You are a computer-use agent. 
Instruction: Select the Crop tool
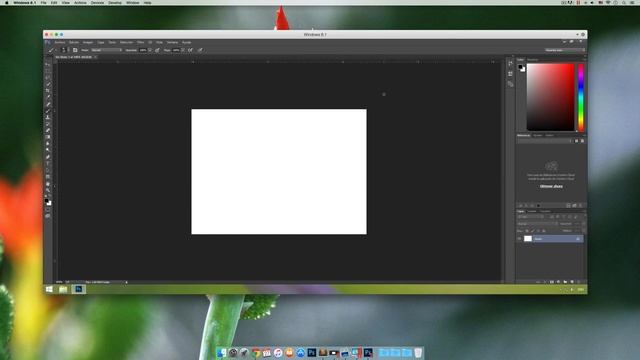pos(48,90)
